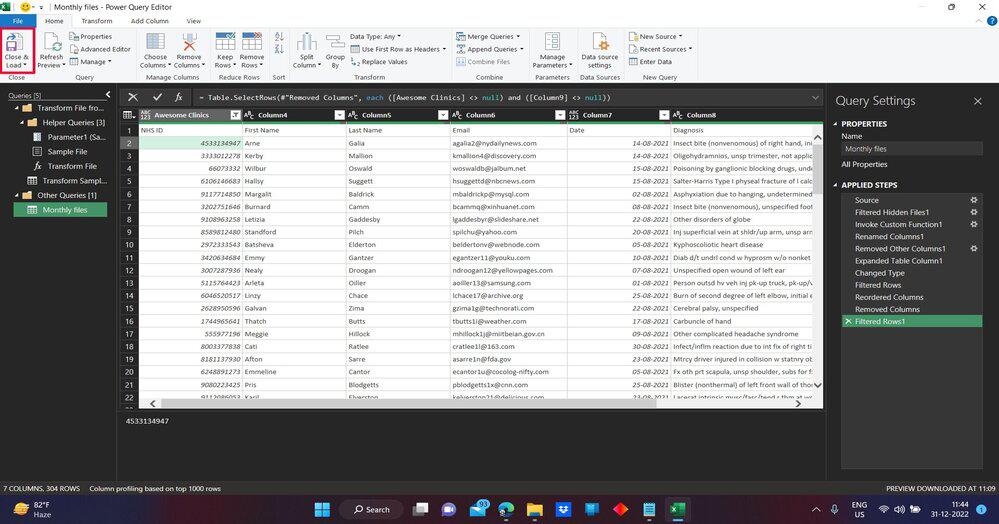Open the Windows Start menu
This screenshot has height=524, width=999.
[x=322, y=509]
